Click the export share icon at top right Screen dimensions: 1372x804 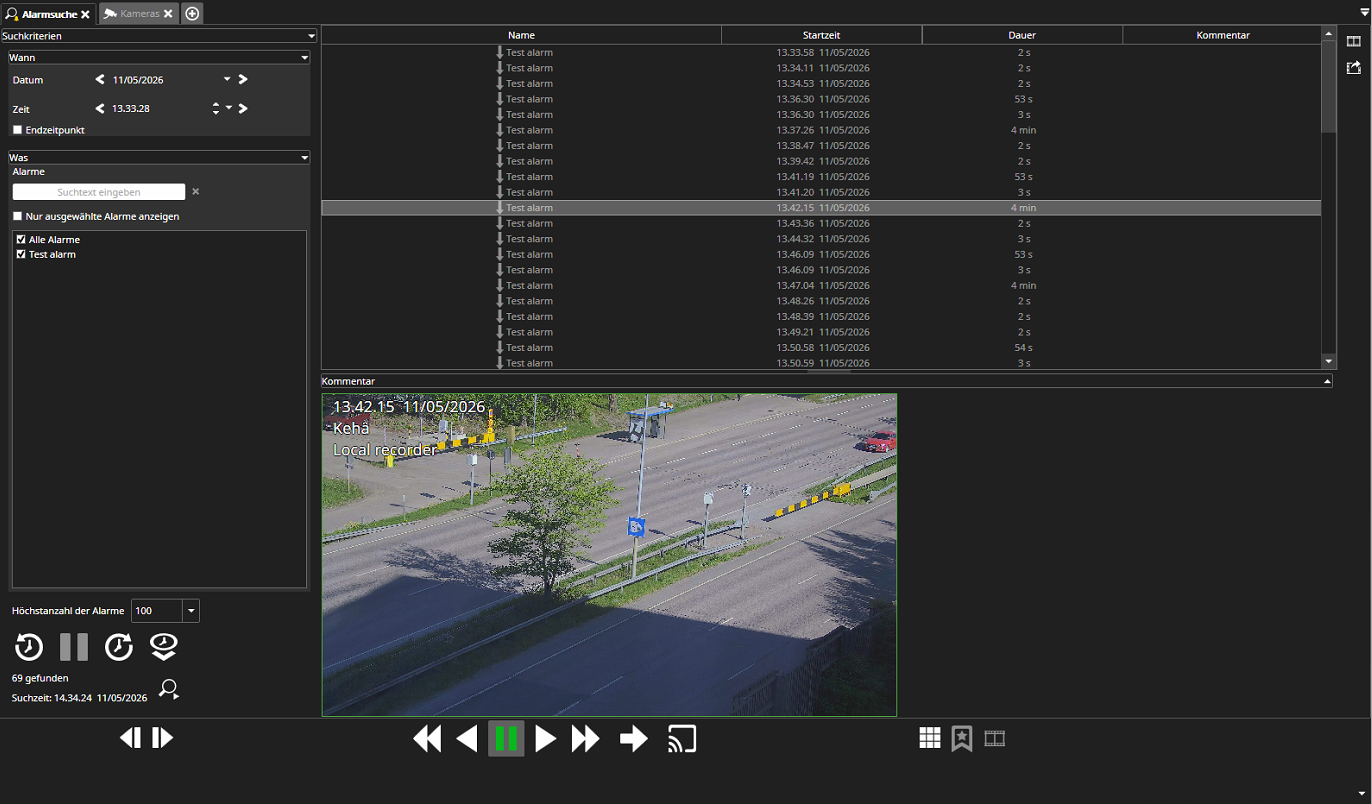click(1354, 68)
